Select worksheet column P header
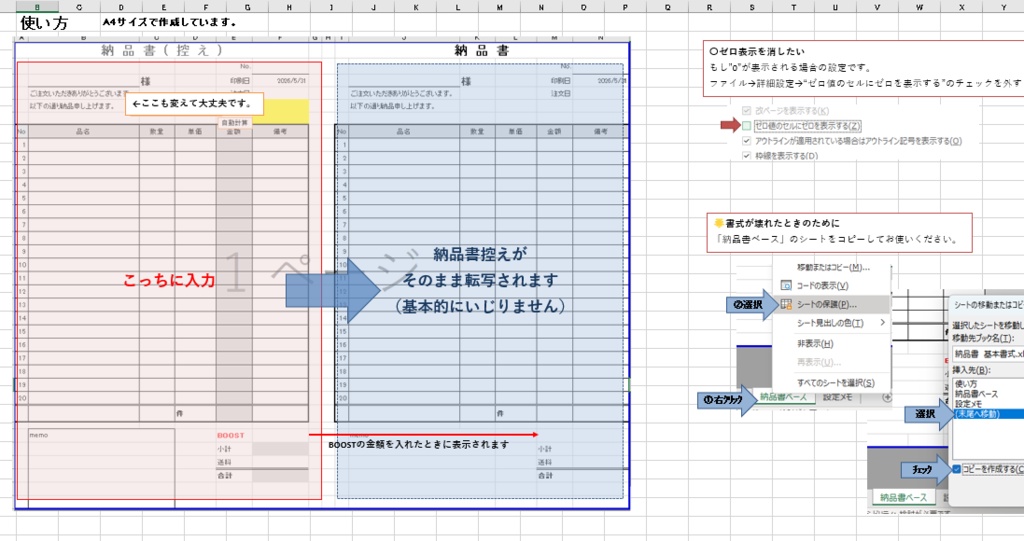Screen dimensions: 1024x541 coord(625,7)
